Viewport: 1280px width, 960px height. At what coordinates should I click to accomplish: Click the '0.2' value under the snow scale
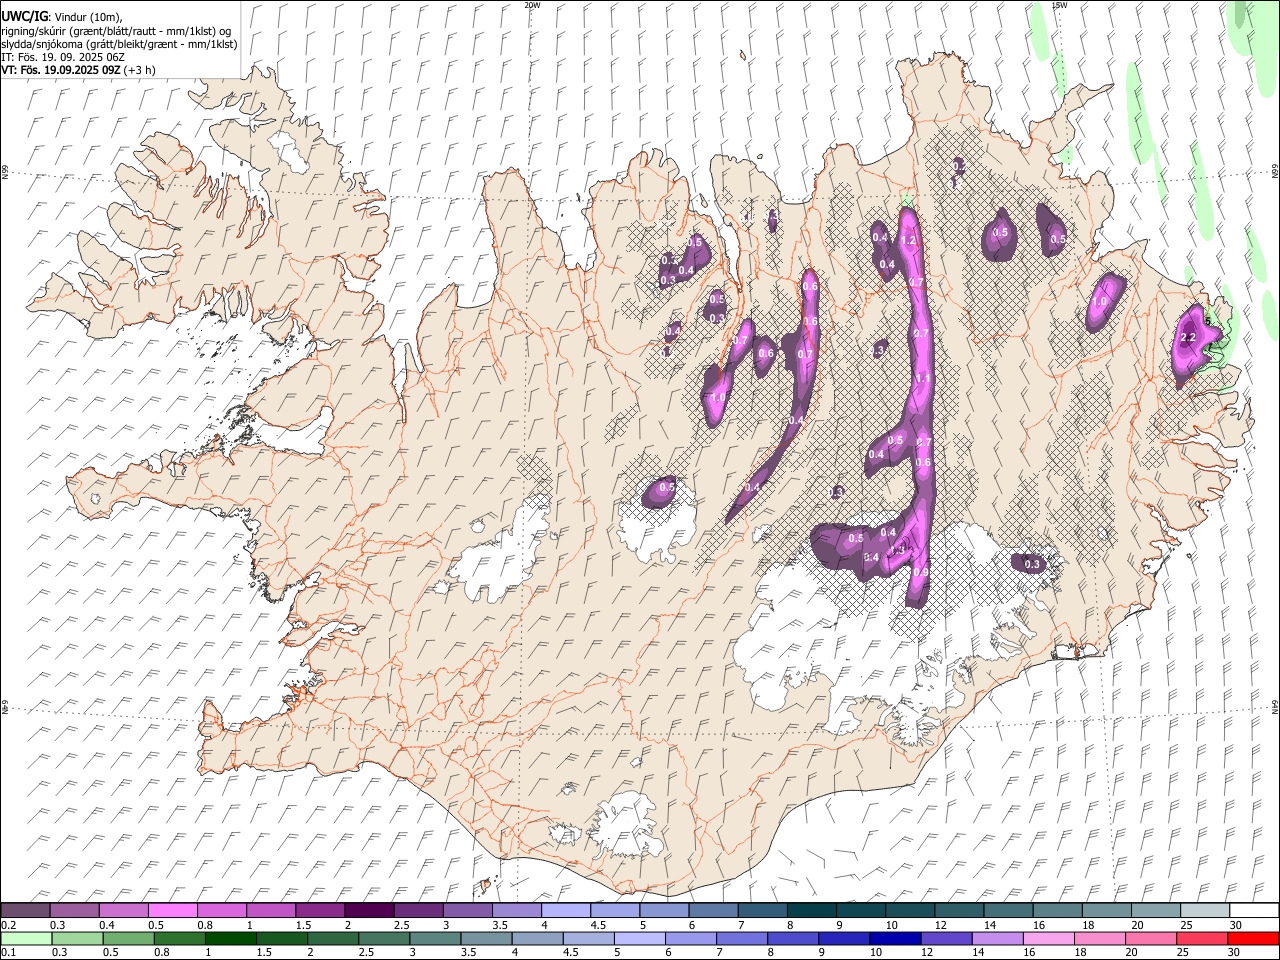tap(9, 925)
